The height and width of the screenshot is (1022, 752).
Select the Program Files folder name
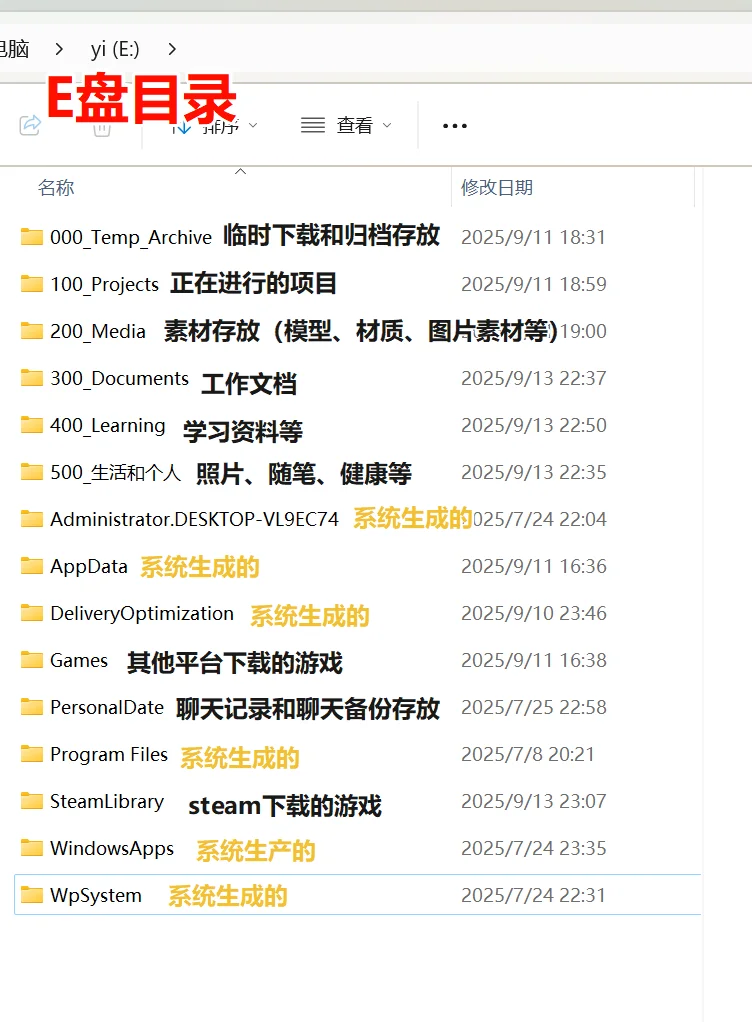tap(109, 754)
